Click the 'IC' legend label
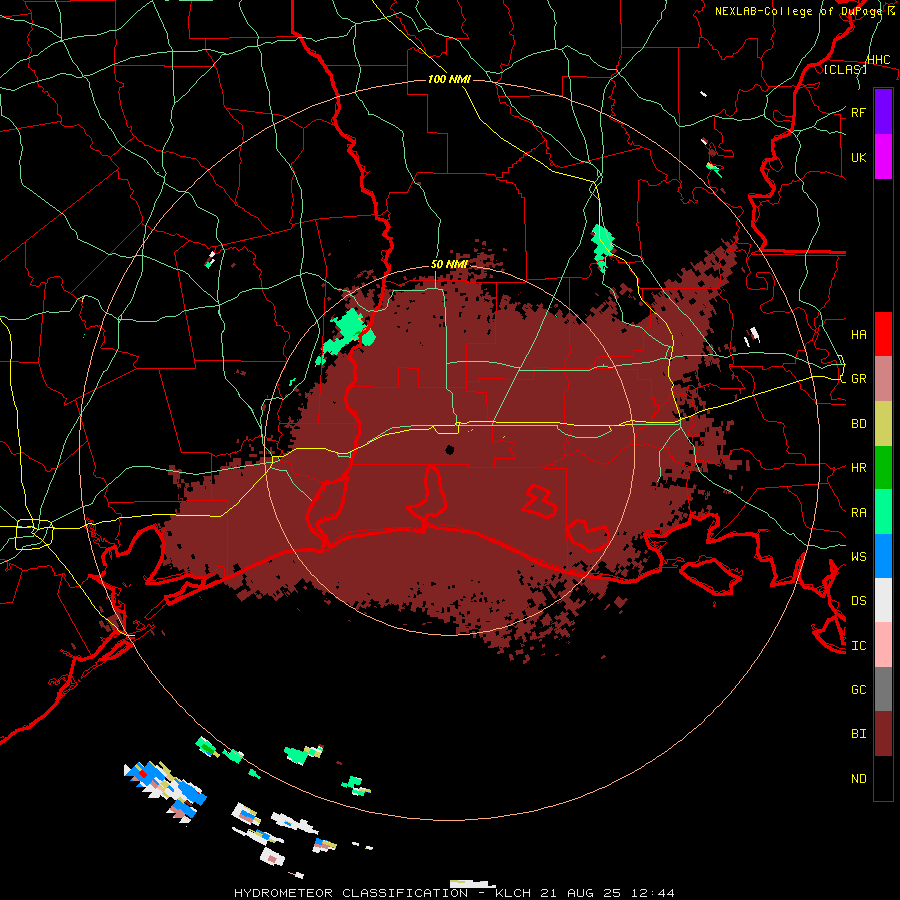 click(x=858, y=645)
